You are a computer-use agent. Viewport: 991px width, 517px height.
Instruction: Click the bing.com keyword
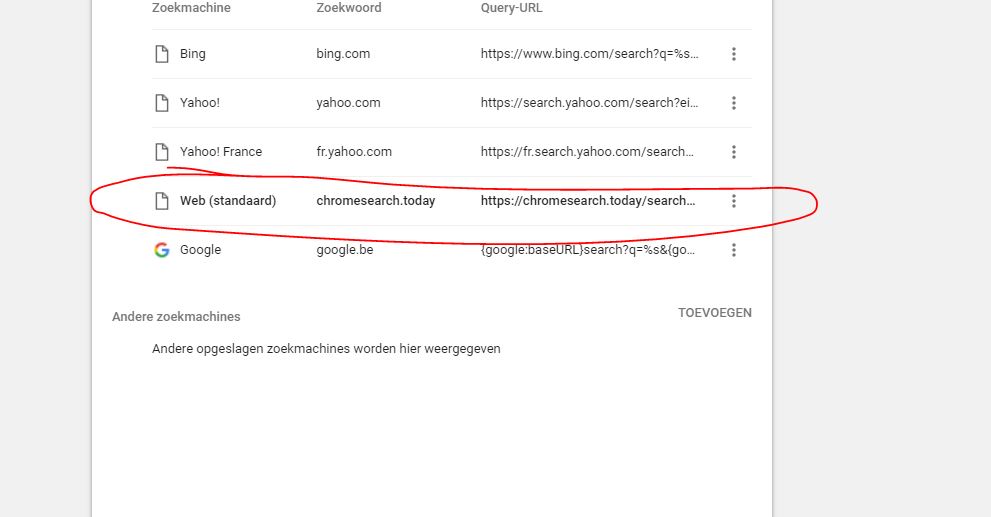click(x=343, y=54)
